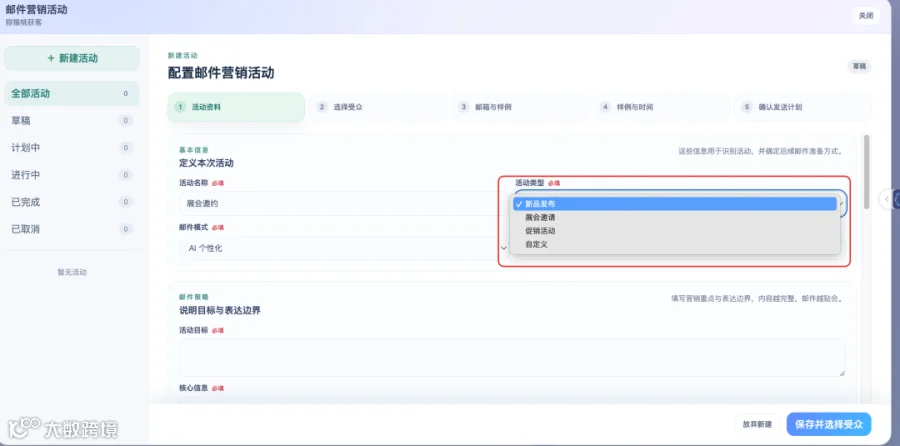Go to step 2 选择受众 tab
Screen dimensions: 900x446
[378, 107]
